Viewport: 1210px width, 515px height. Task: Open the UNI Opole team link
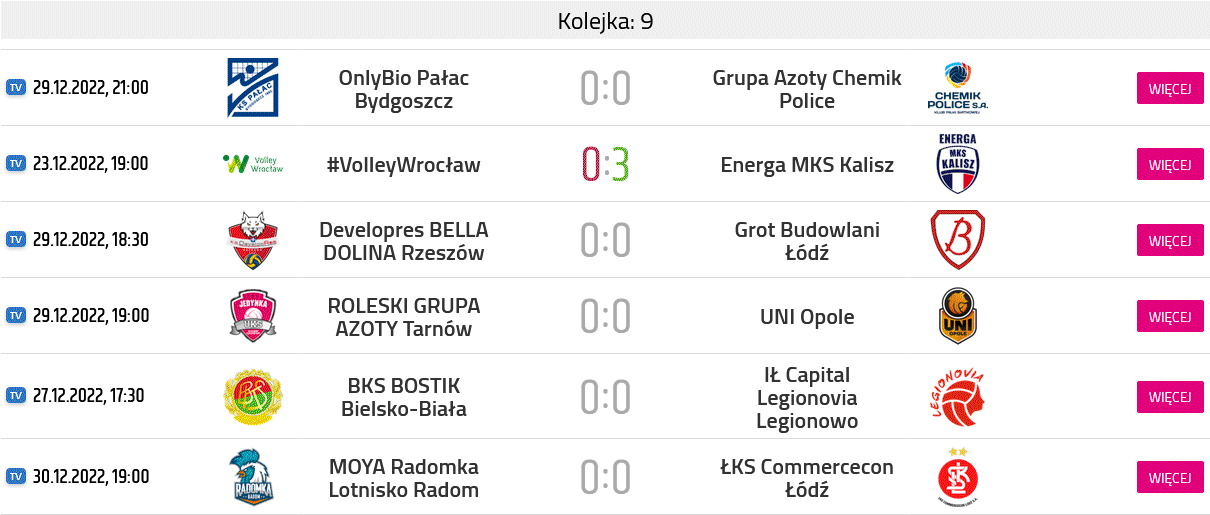click(806, 317)
